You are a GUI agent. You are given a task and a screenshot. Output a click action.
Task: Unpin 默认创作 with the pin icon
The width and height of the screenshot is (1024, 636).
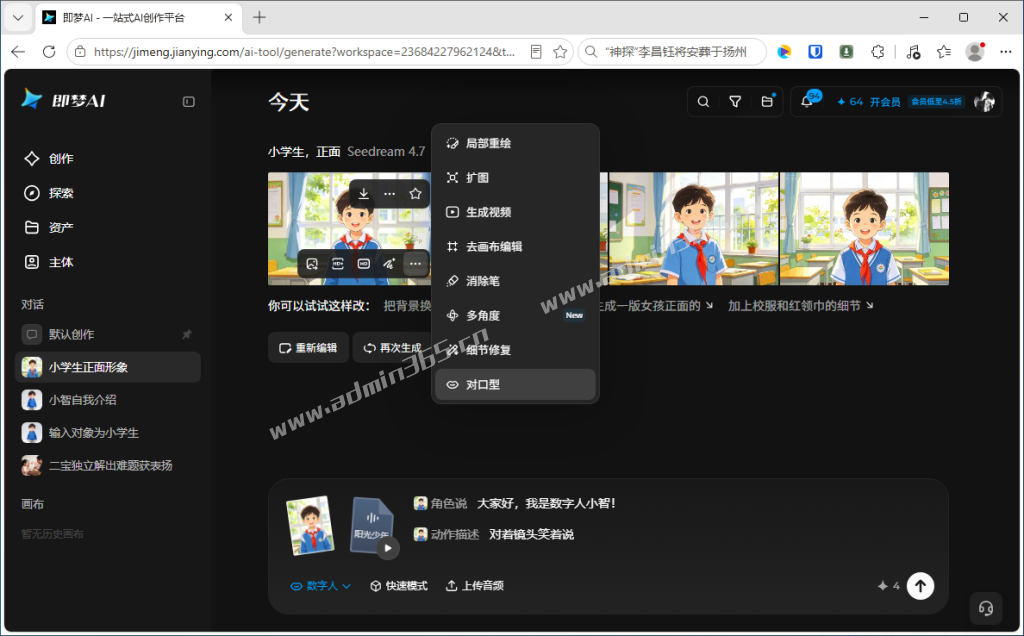[x=187, y=334]
